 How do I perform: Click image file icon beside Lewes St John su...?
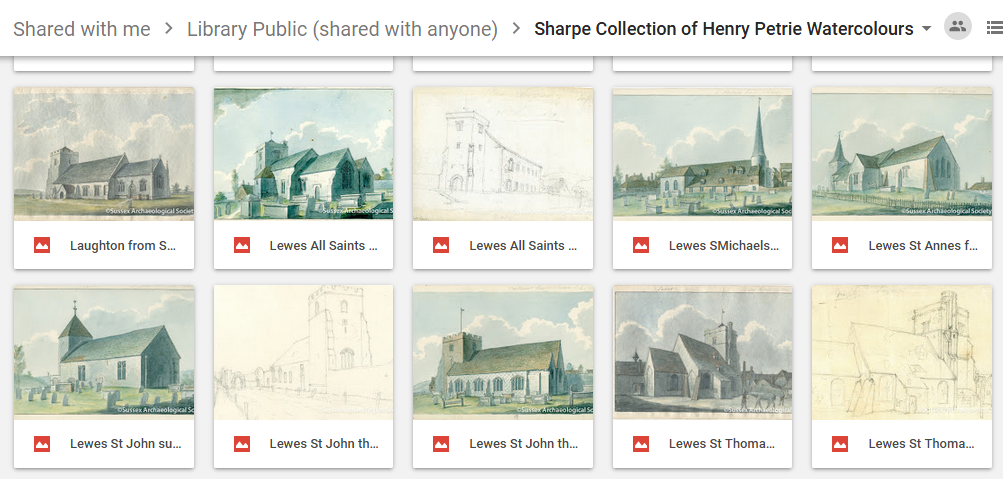[x=42, y=443]
